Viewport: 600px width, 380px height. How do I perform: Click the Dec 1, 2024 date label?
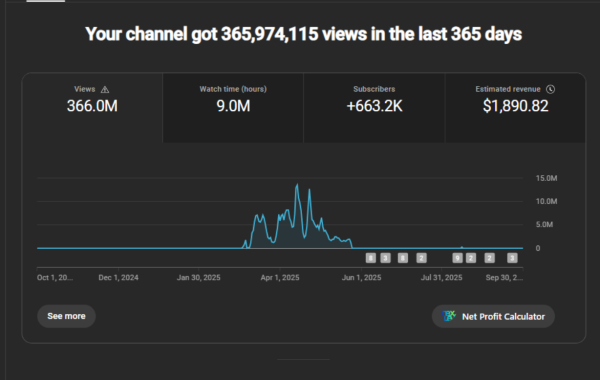118,277
